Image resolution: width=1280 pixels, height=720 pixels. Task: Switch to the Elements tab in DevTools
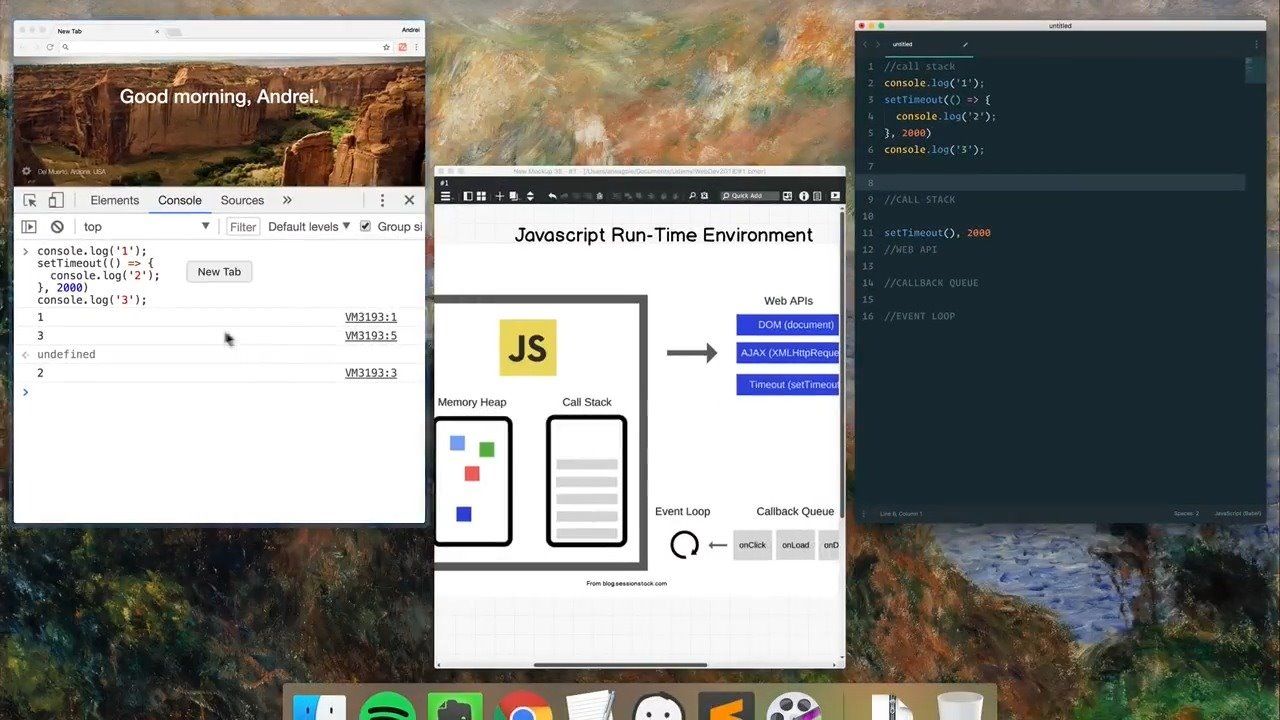pos(115,200)
